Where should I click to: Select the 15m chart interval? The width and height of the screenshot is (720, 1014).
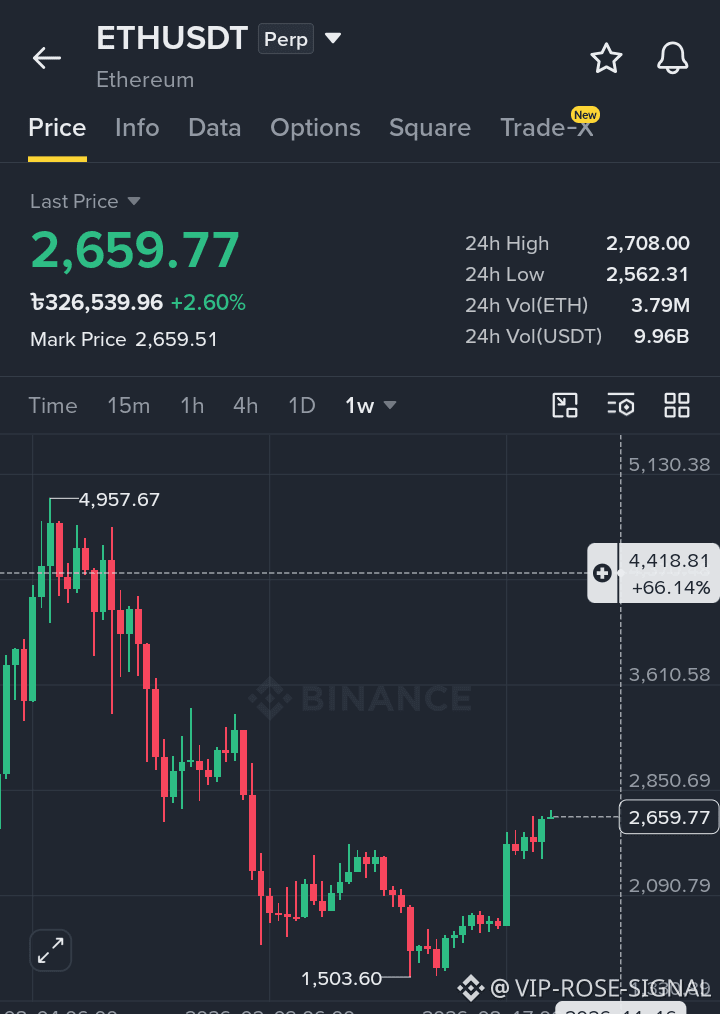pyautogui.click(x=129, y=405)
